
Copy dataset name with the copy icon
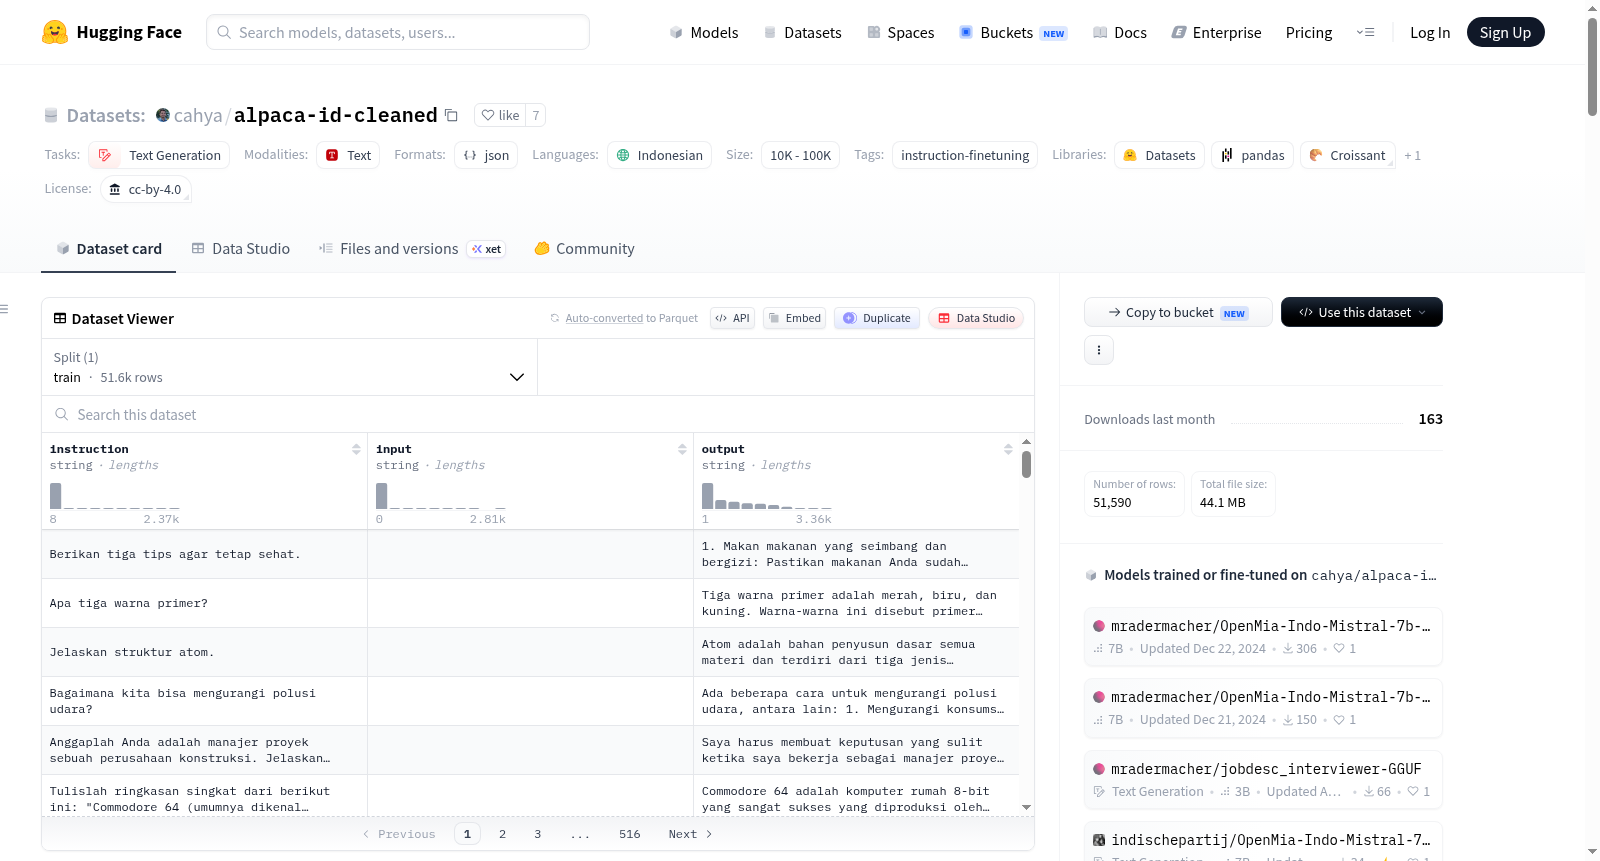click(451, 115)
